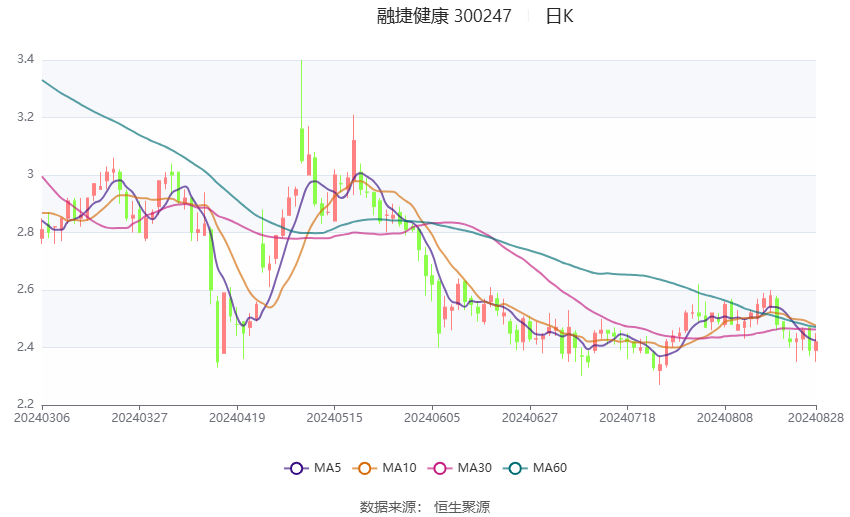Click y-axis value 3.4

click(25, 59)
